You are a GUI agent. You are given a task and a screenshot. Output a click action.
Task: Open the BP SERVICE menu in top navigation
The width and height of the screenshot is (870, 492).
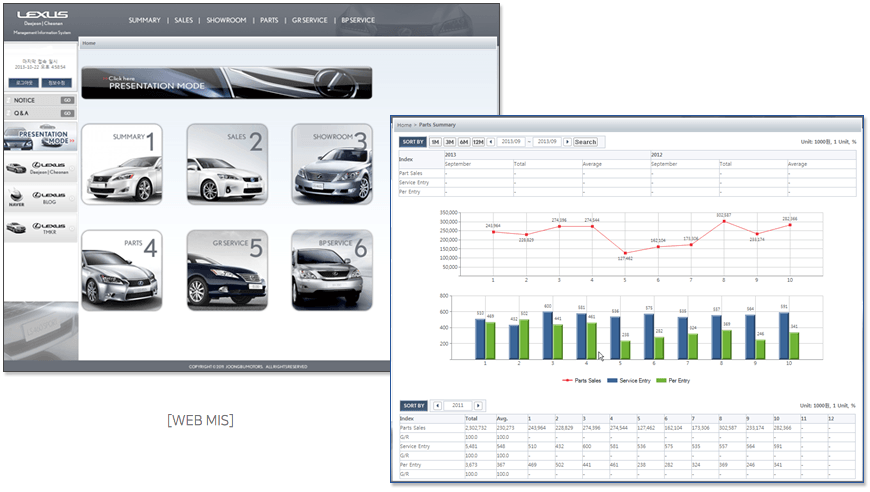[358, 20]
